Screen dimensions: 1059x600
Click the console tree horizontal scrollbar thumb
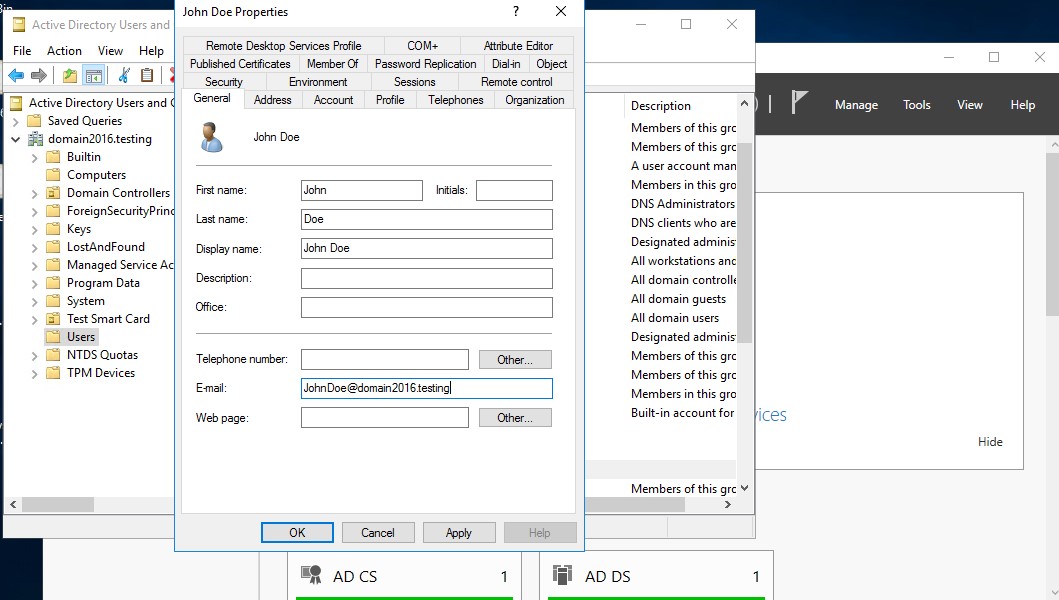click(x=58, y=505)
